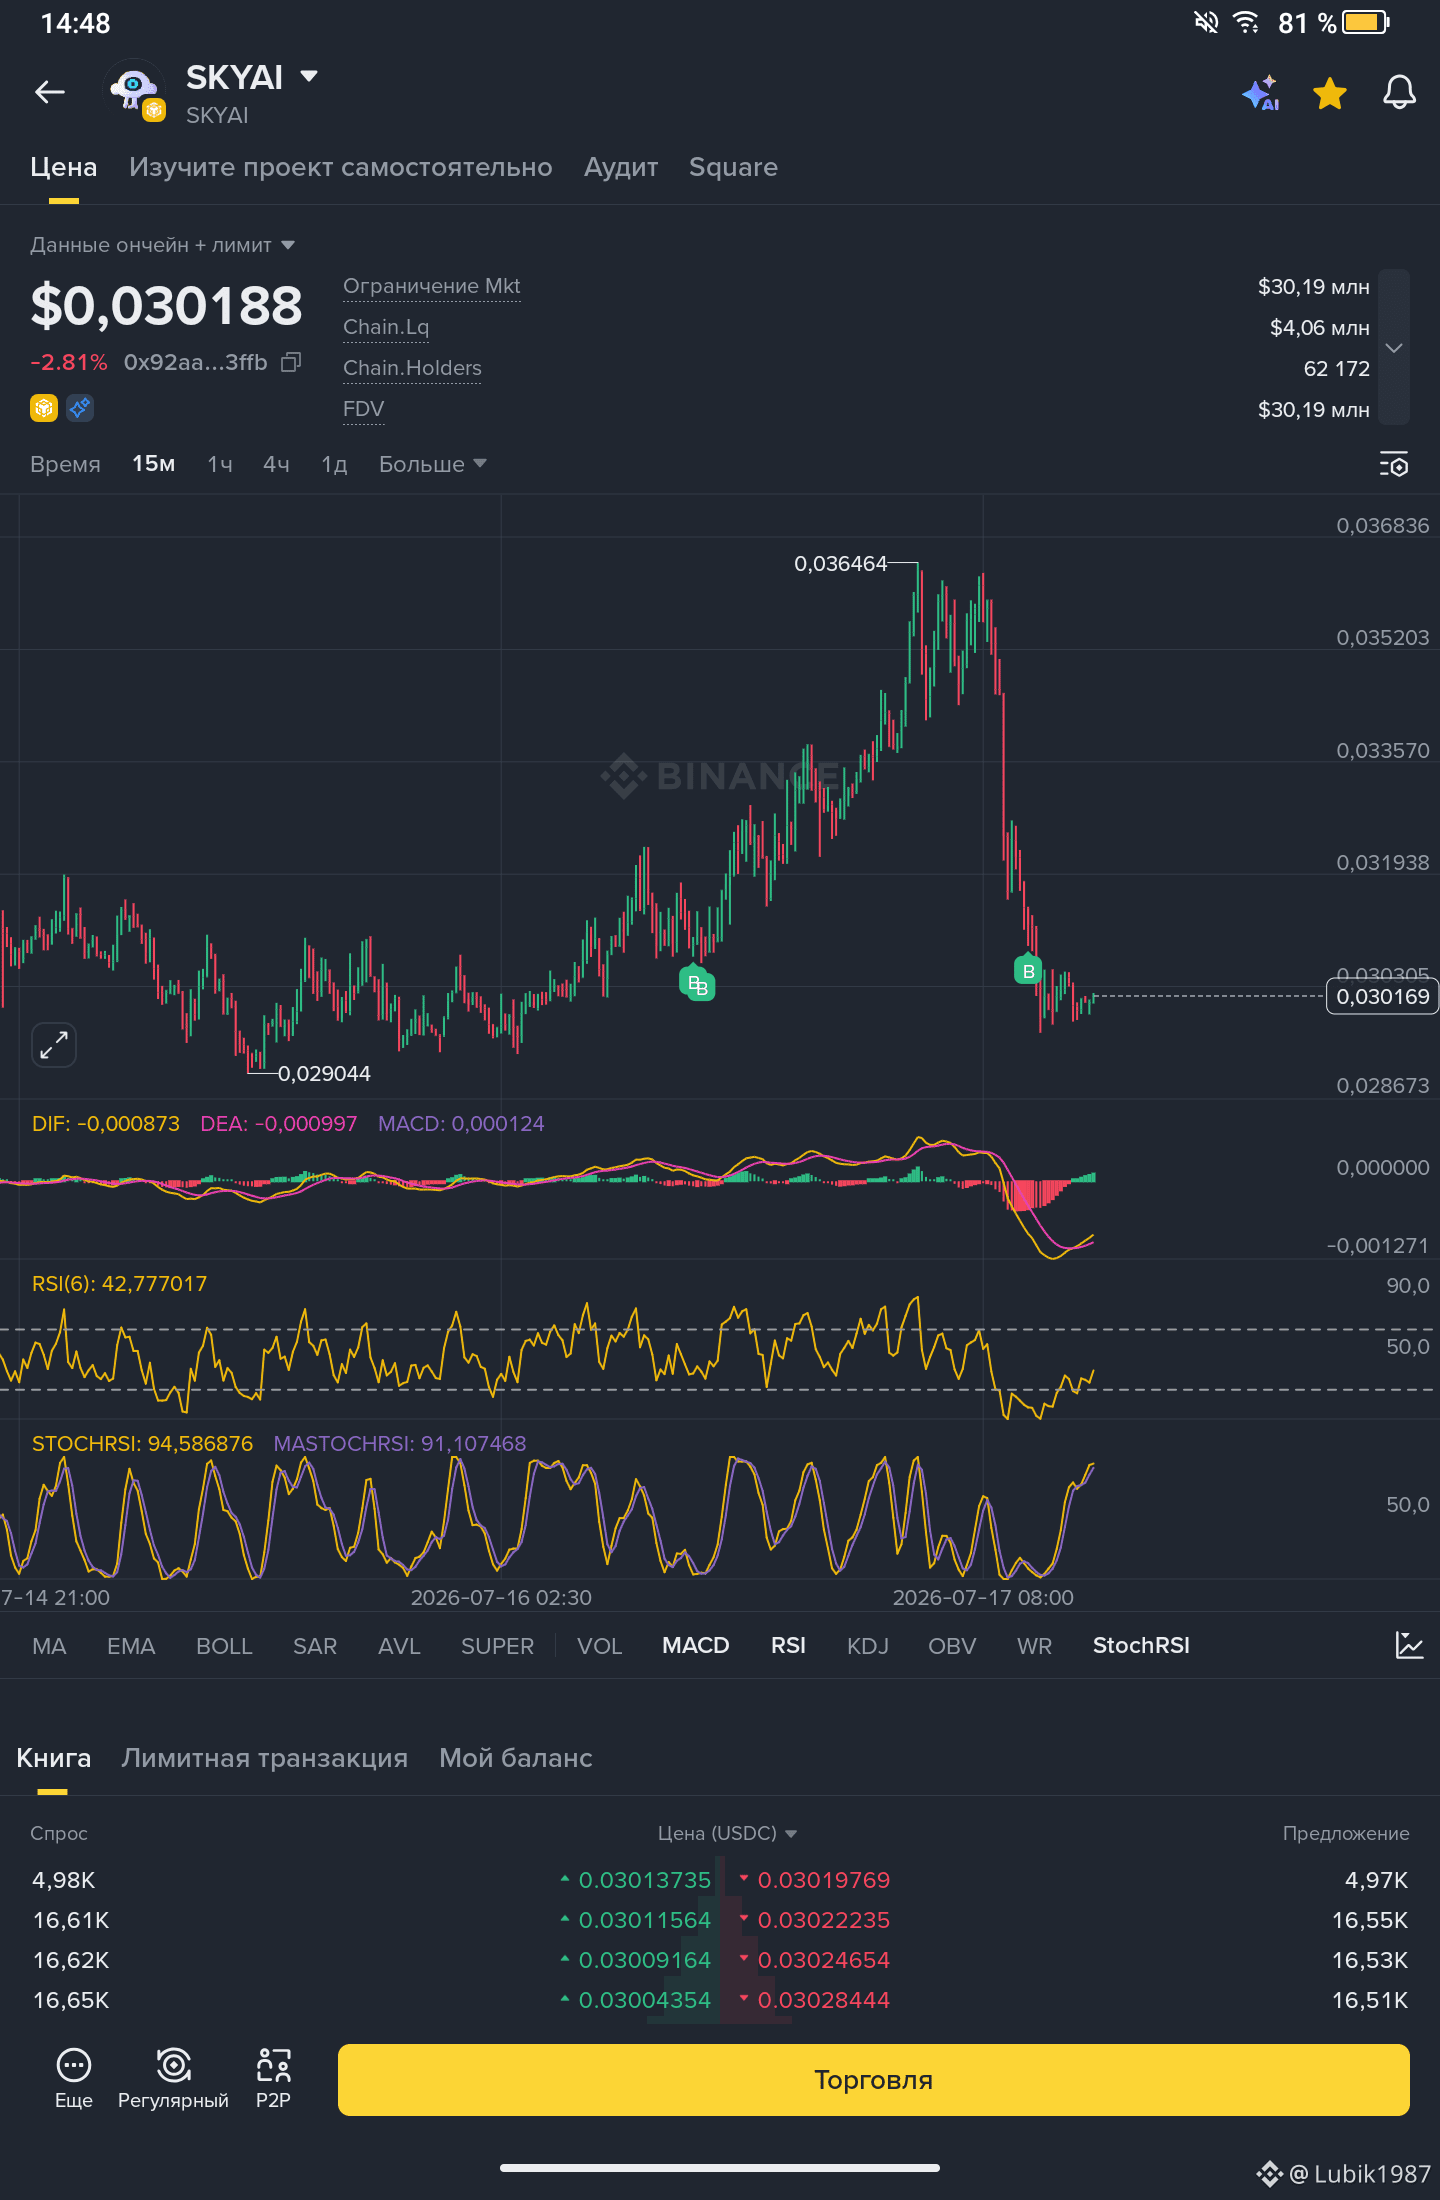Copy the contract address 0x92aa...3ffb
The image size is (1440, 2200).
(291, 362)
